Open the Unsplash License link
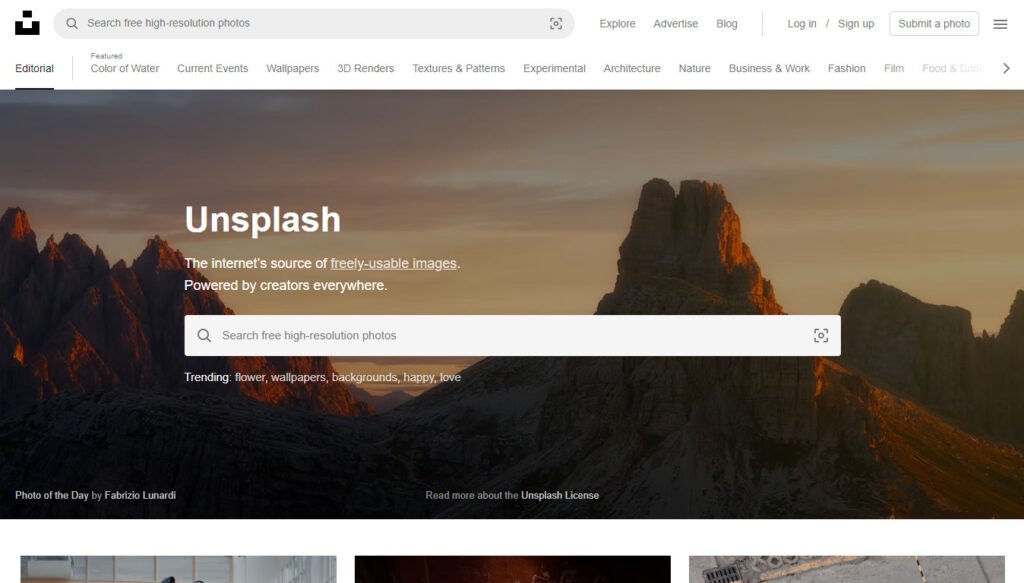1024x583 pixels. point(560,496)
